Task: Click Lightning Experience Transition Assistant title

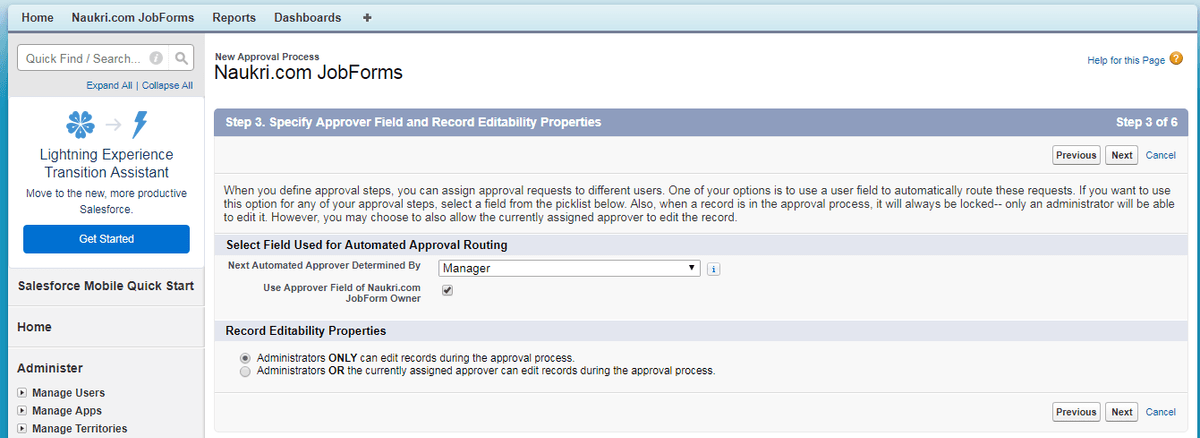Action: [106, 163]
